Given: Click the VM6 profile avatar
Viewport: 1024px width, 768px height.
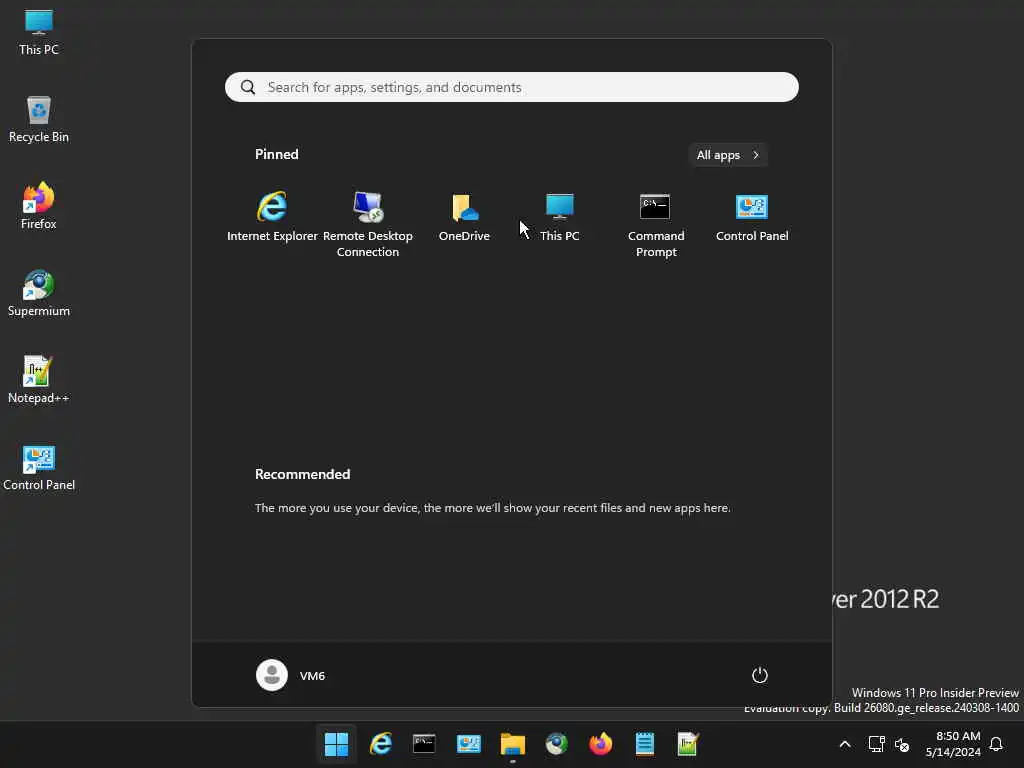Looking at the screenshot, I should [272, 675].
